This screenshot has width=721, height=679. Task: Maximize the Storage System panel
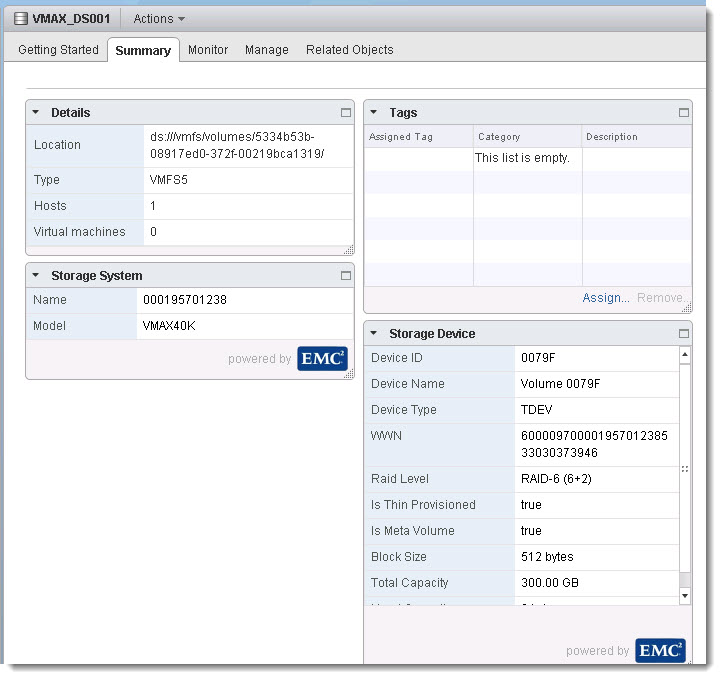[x=346, y=275]
